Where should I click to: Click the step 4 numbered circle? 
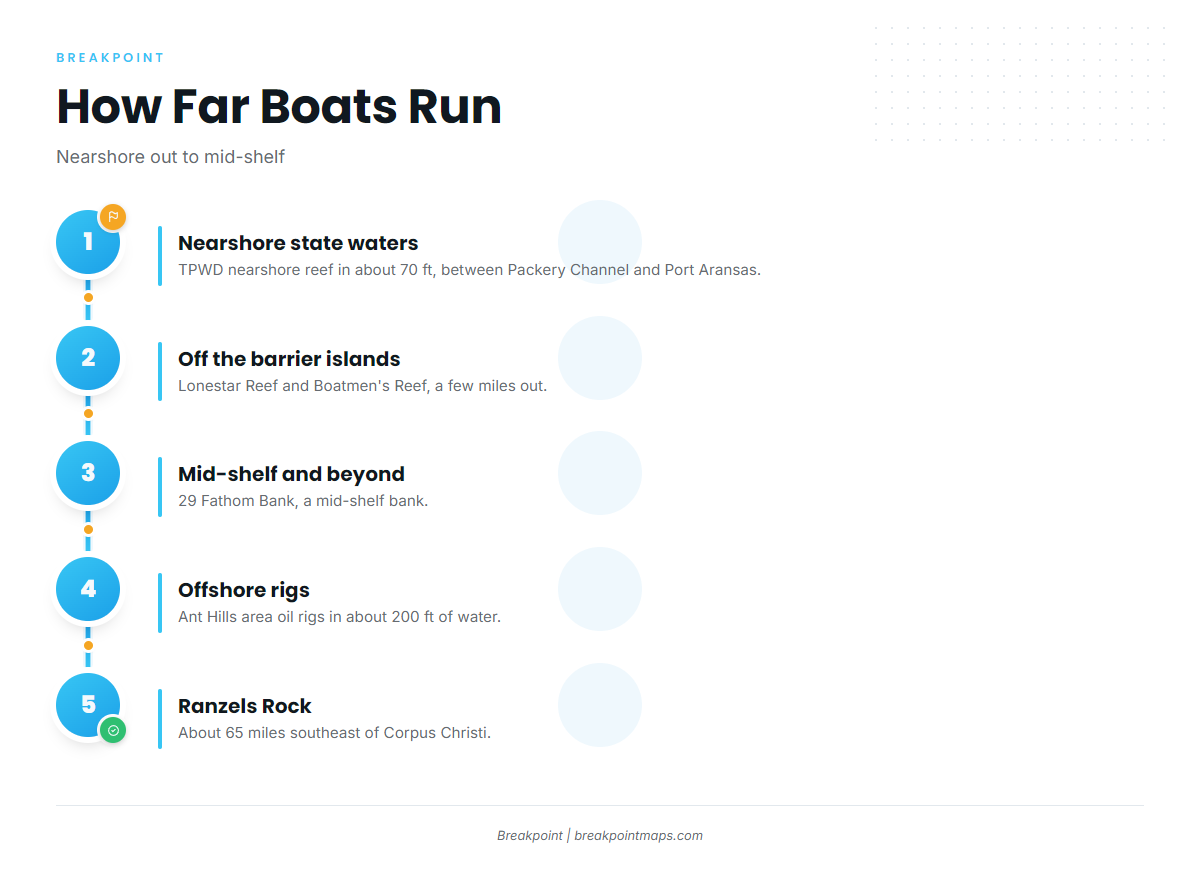pyautogui.click(x=88, y=589)
